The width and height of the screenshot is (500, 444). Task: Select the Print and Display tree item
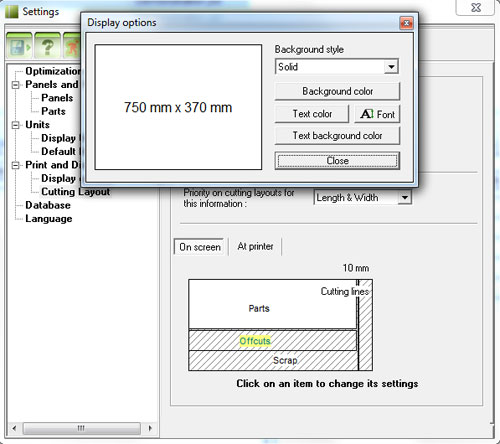[x=53, y=165]
